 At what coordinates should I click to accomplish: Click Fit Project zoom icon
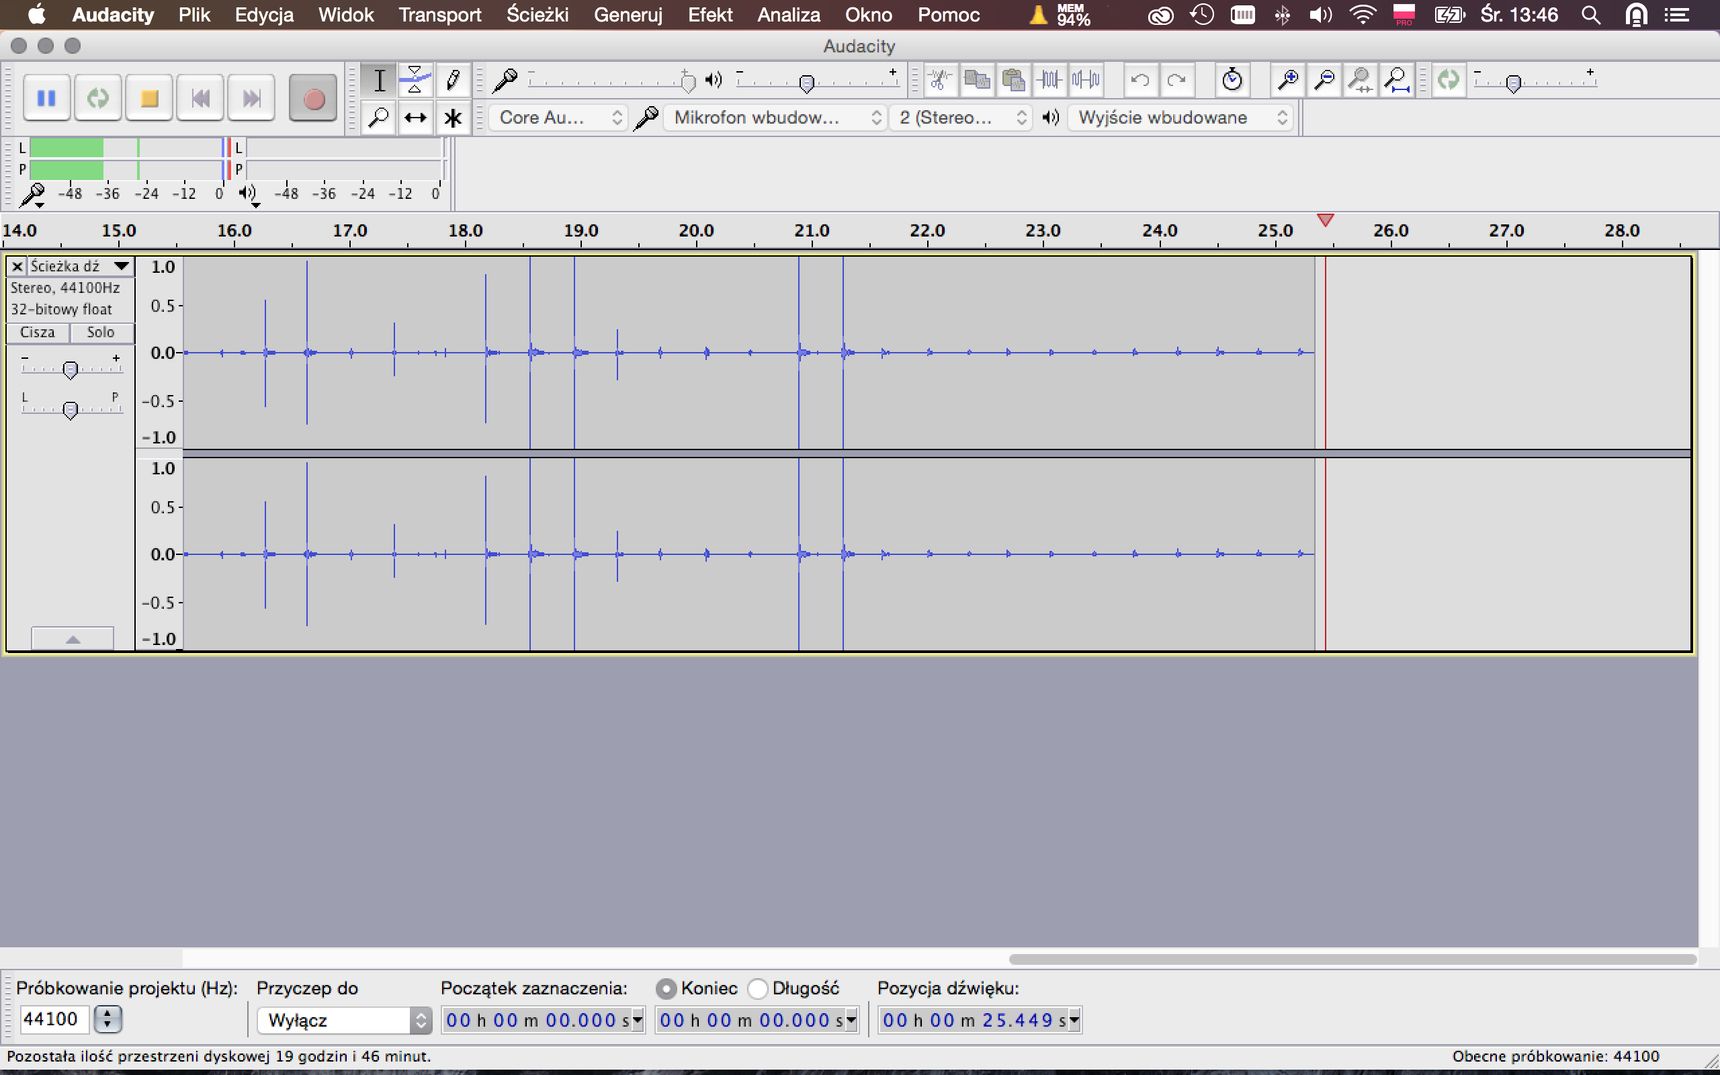tap(1397, 80)
